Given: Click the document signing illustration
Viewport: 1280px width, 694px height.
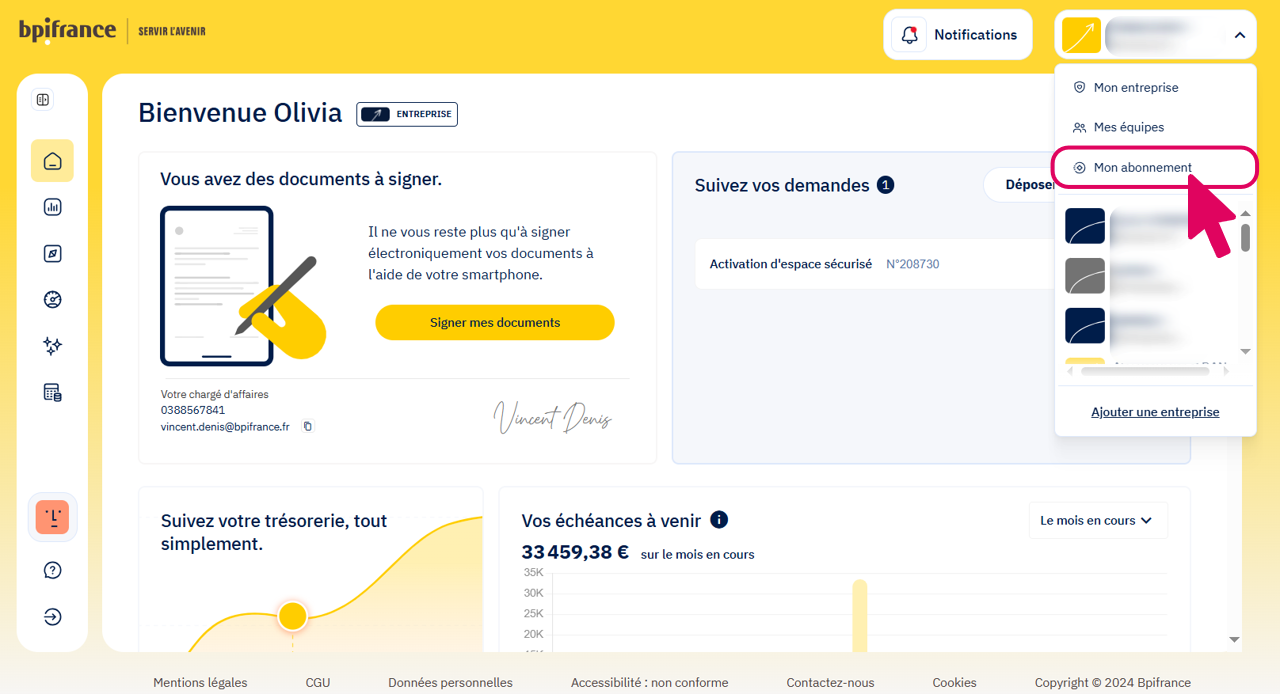Looking at the screenshot, I should tap(243, 286).
